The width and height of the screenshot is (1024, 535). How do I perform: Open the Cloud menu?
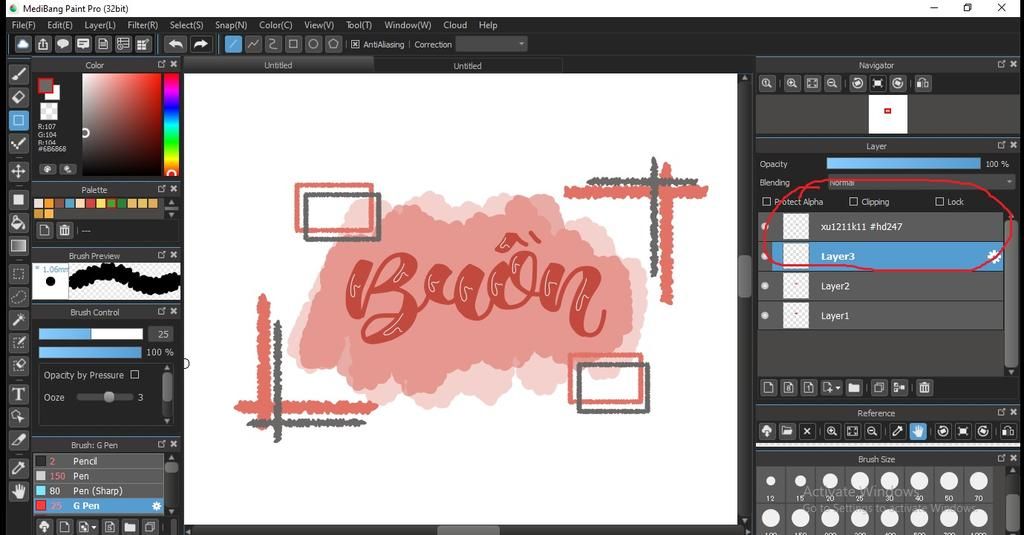455,25
